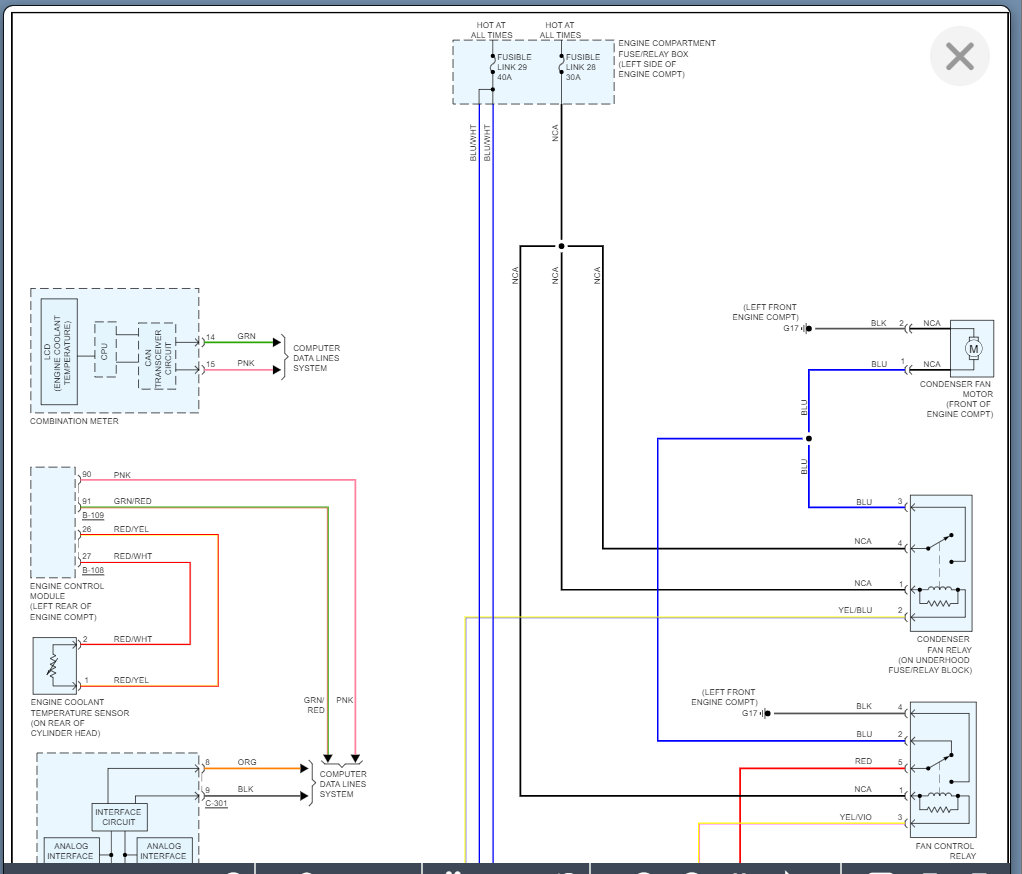
Task: Click wire junction dot below Fusible Link 28
Action: pyautogui.click(x=561, y=246)
